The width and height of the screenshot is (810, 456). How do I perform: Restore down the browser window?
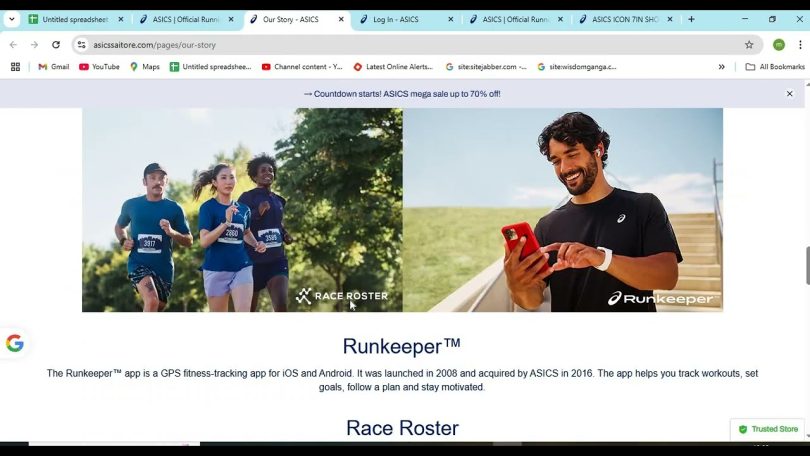[x=772, y=19]
